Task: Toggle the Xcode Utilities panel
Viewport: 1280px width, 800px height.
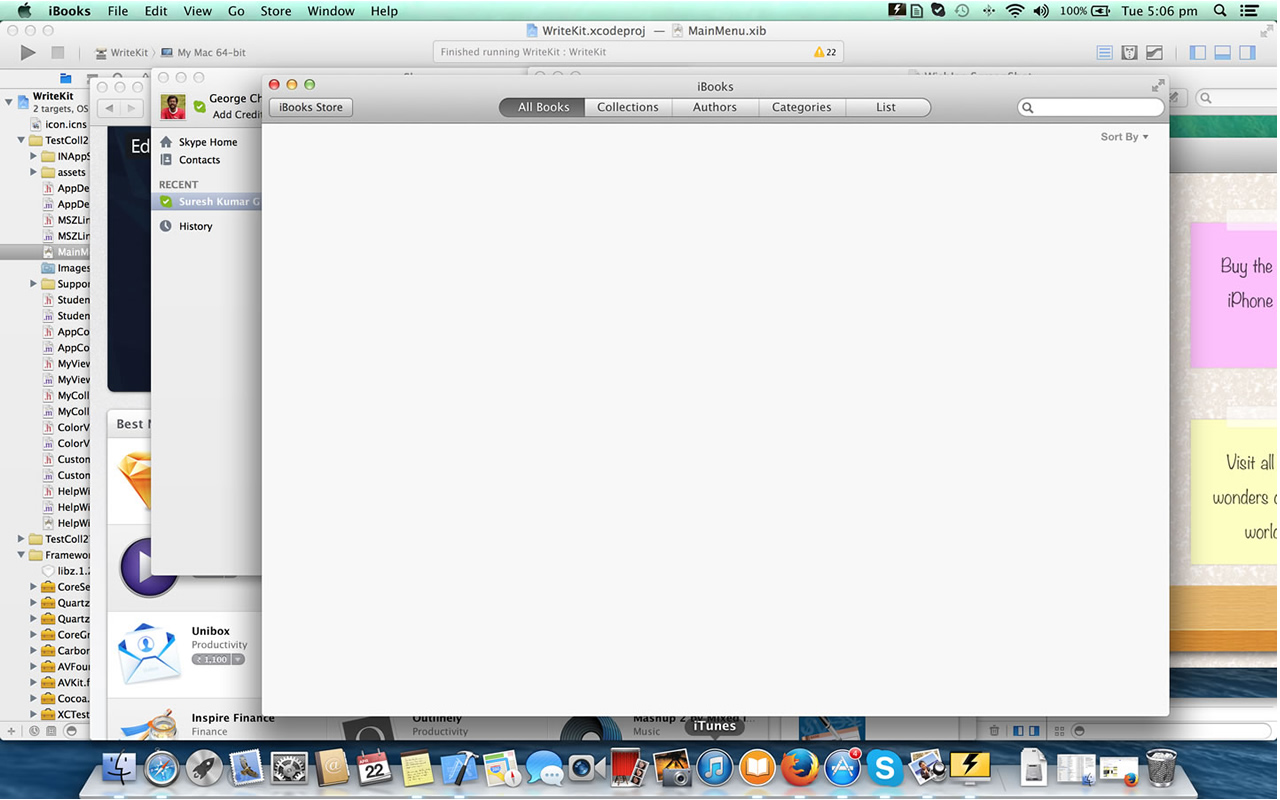Action: click(x=1247, y=52)
